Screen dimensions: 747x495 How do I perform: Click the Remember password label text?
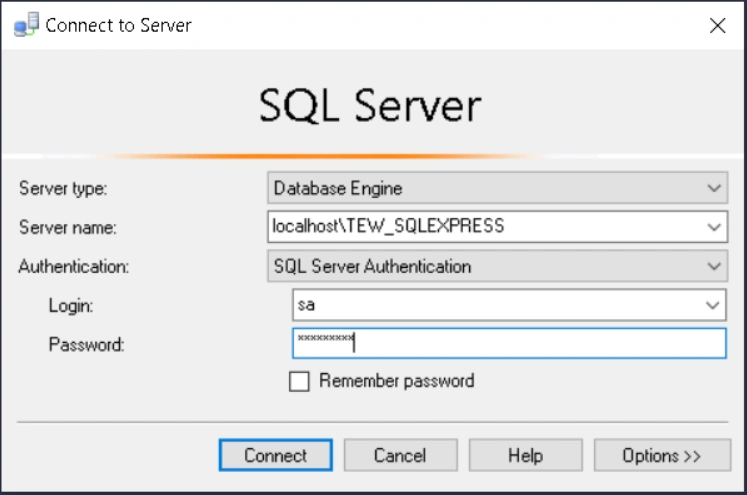[396, 381]
